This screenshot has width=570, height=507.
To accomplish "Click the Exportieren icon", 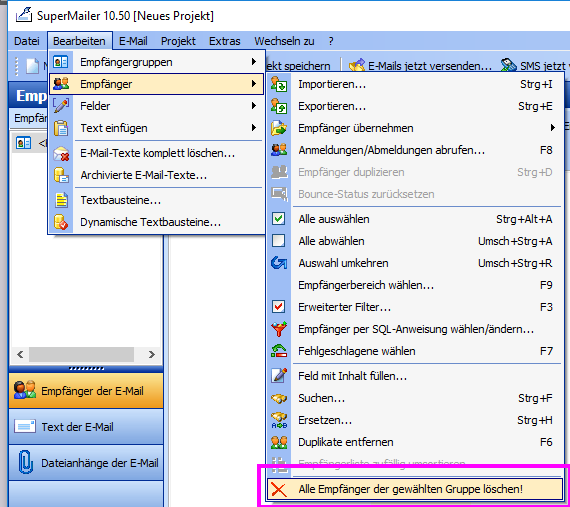I will 279,106.
